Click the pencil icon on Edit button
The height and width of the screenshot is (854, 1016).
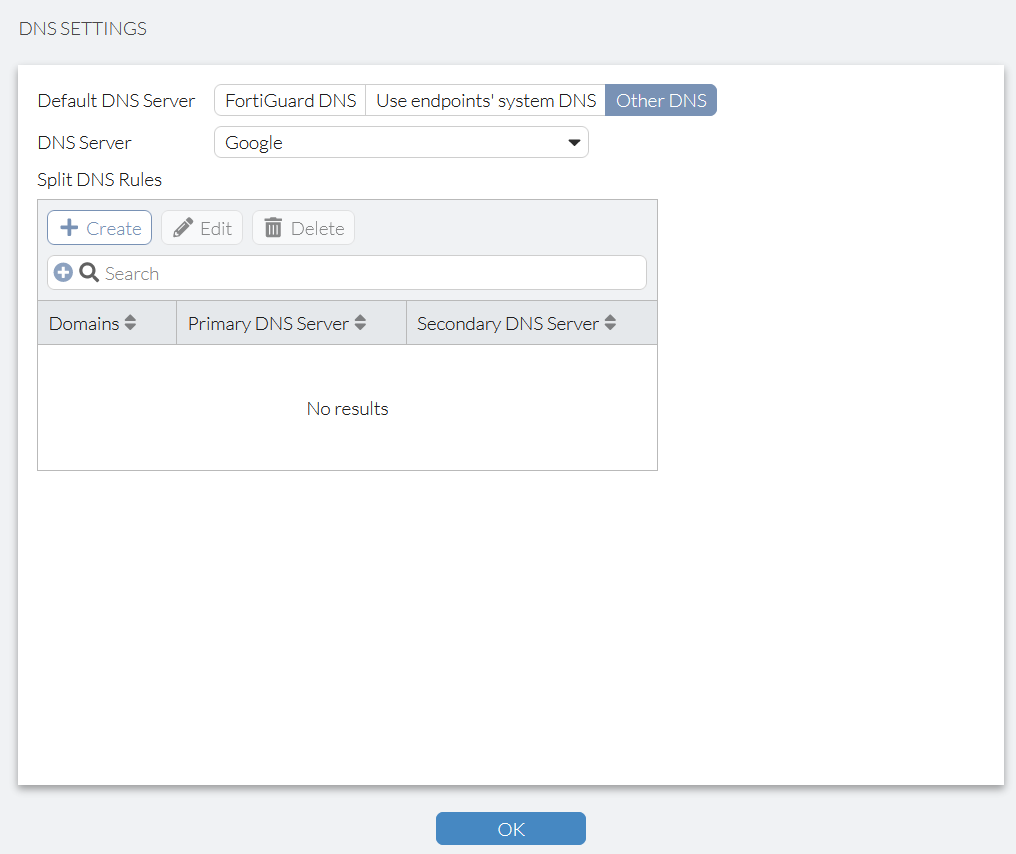pyautogui.click(x=183, y=227)
